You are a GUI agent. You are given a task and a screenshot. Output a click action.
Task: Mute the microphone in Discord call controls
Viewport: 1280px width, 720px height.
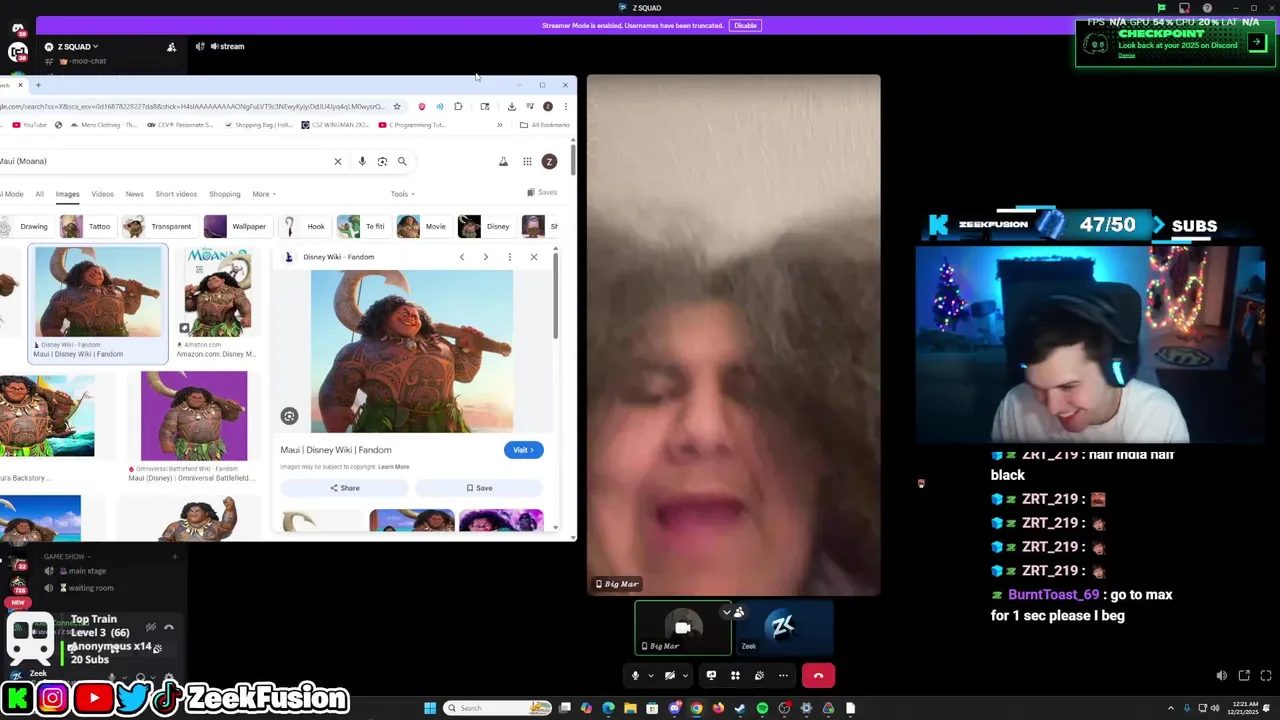(x=635, y=676)
